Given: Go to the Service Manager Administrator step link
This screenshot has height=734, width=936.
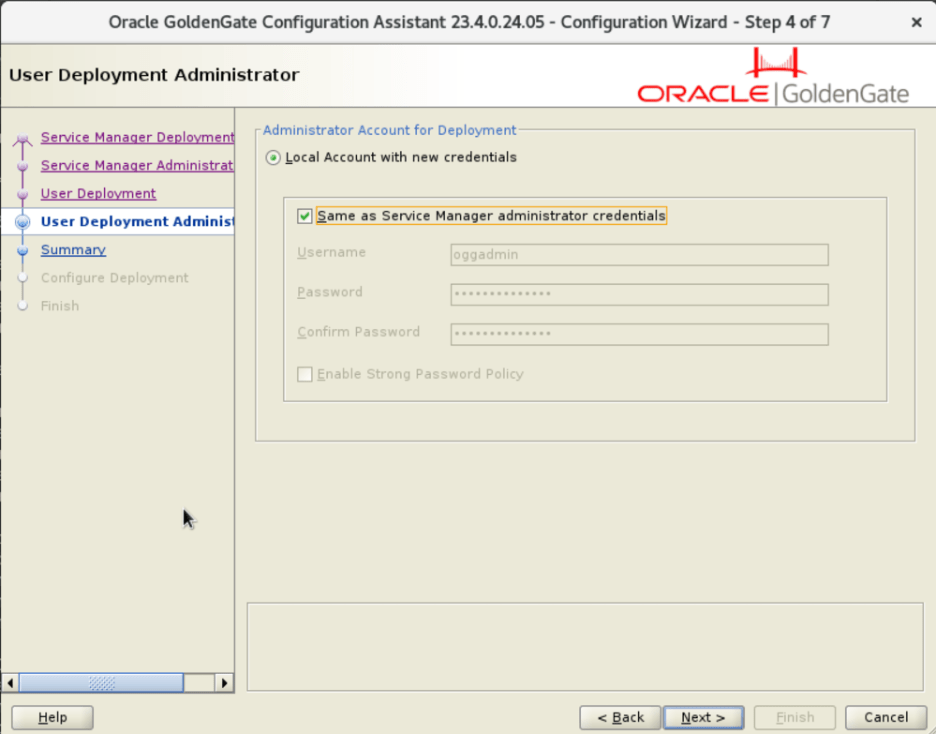Looking at the screenshot, I should (137, 165).
